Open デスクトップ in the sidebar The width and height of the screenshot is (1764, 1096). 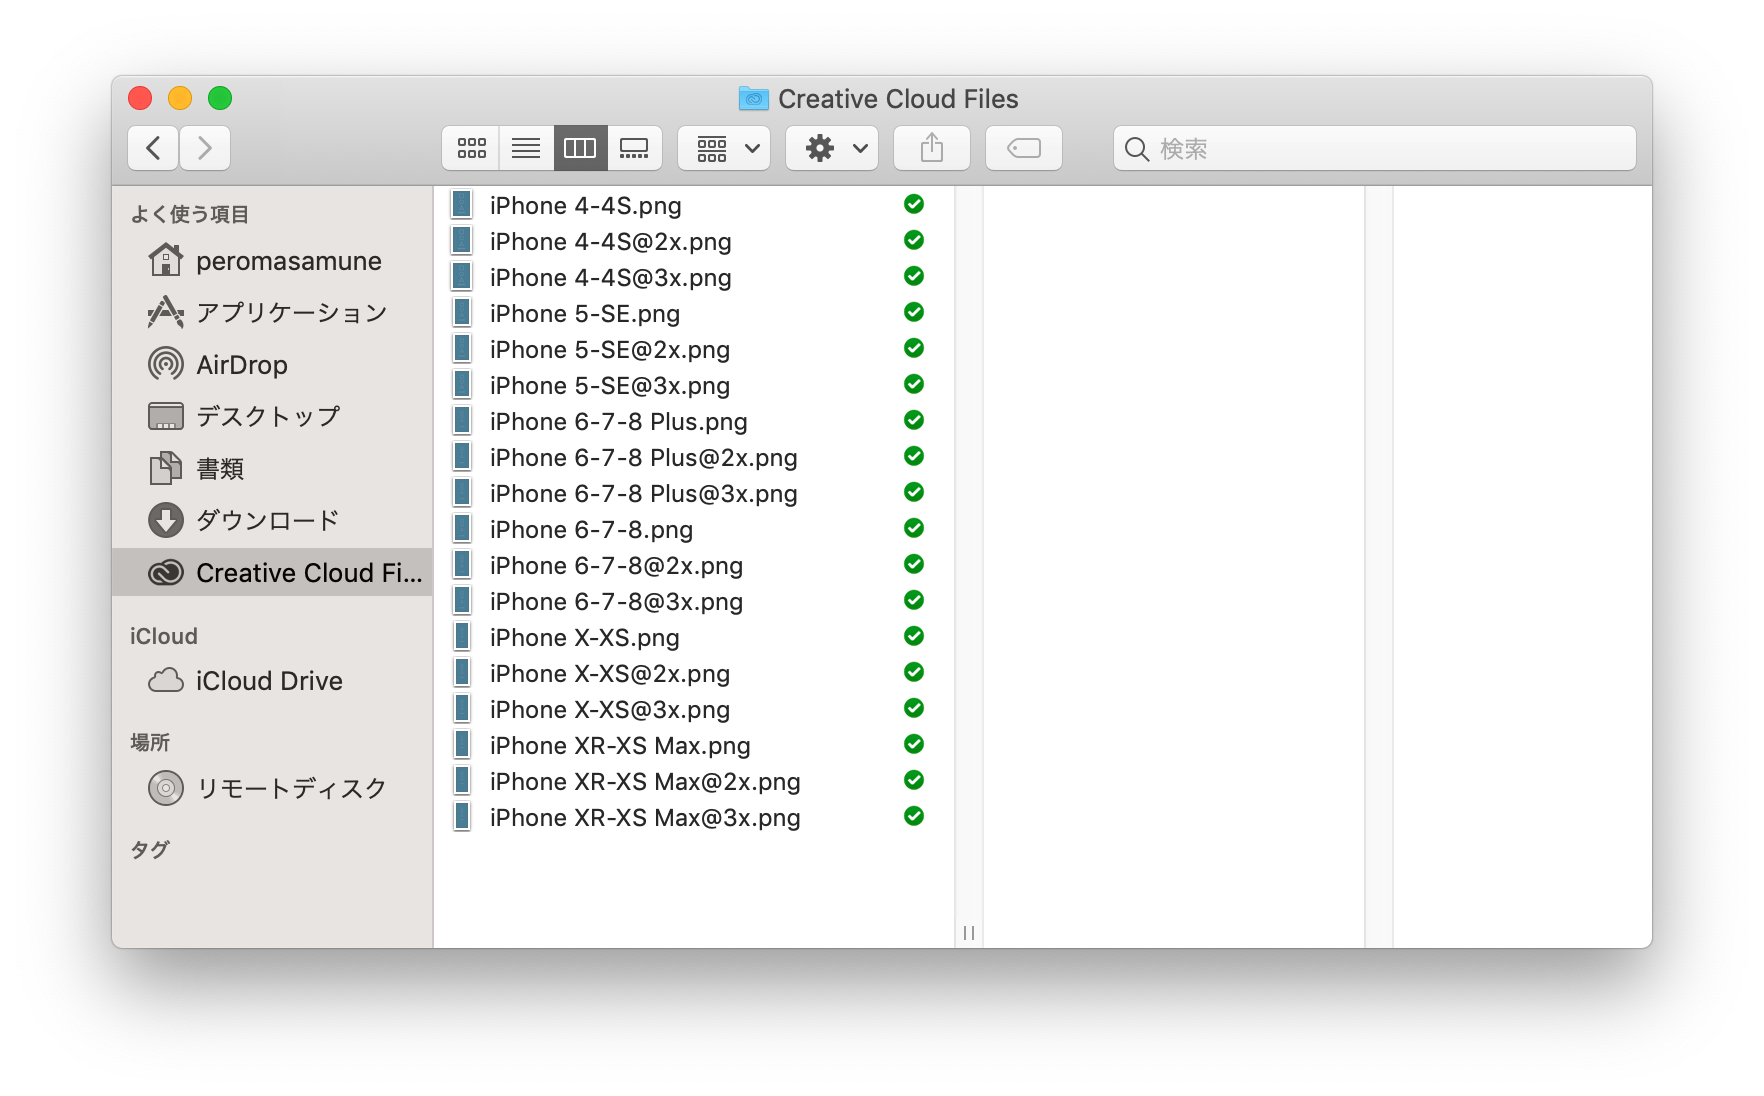coord(272,416)
